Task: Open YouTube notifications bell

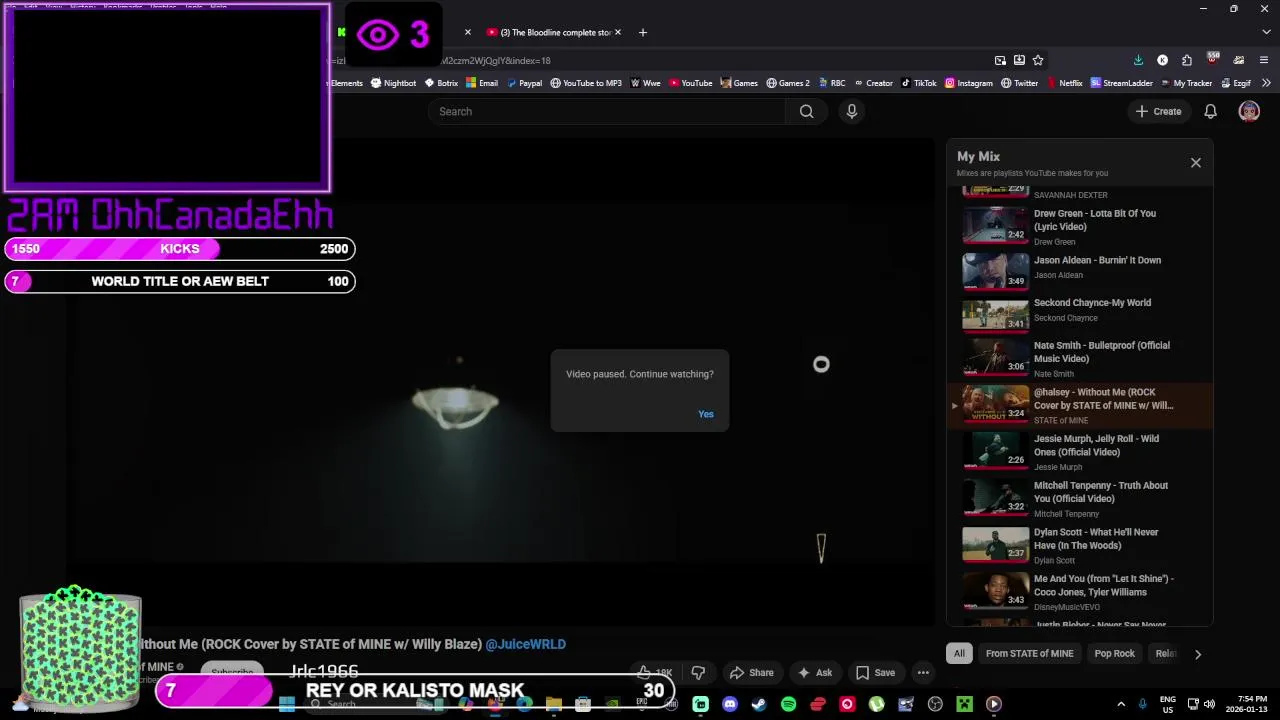Action: (x=1211, y=112)
